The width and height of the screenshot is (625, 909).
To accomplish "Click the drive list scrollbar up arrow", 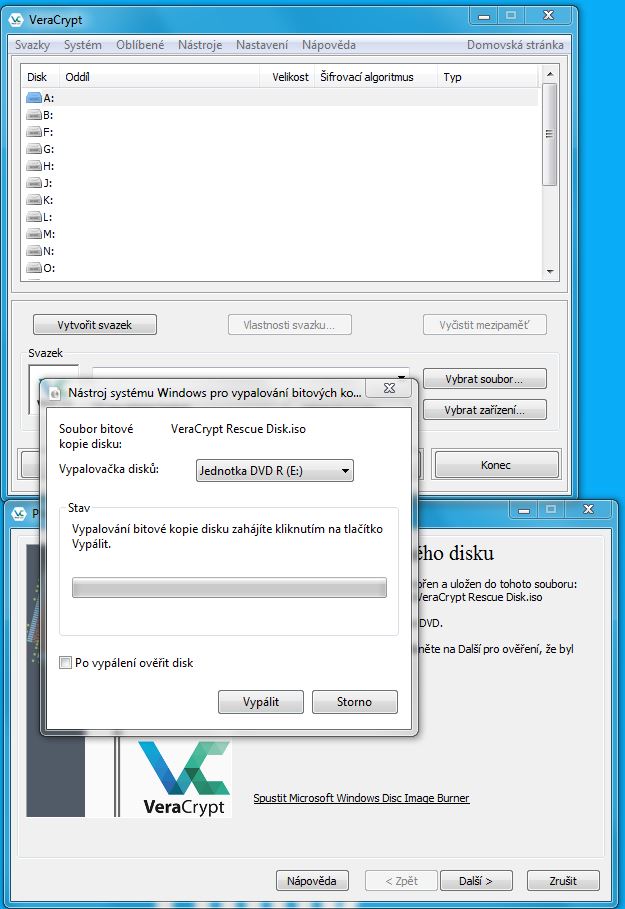I will (x=550, y=74).
